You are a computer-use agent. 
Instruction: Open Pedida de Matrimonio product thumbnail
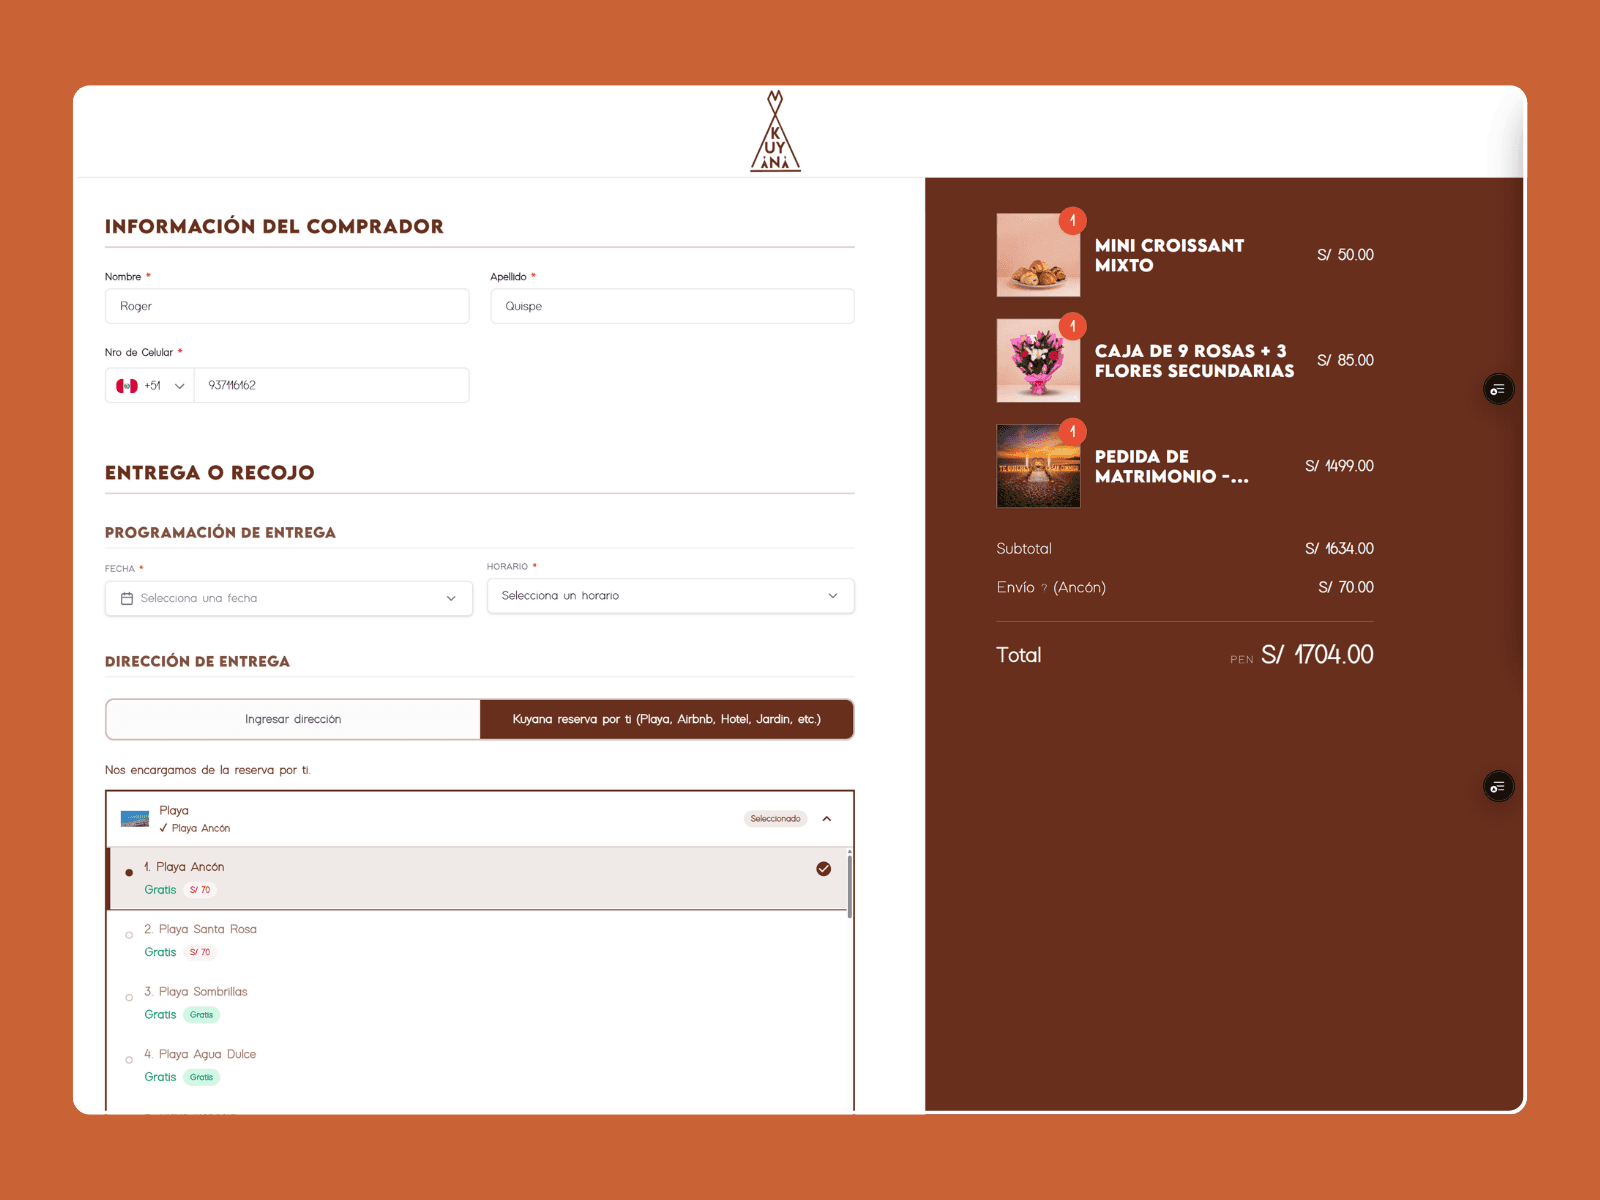click(x=1038, y=466)
